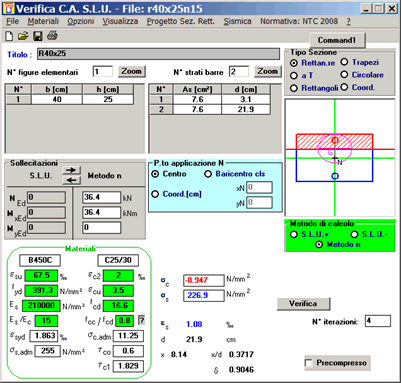This screenshot has width=402, height=383.
Task: Open the ? help menu
Action: 348,21
